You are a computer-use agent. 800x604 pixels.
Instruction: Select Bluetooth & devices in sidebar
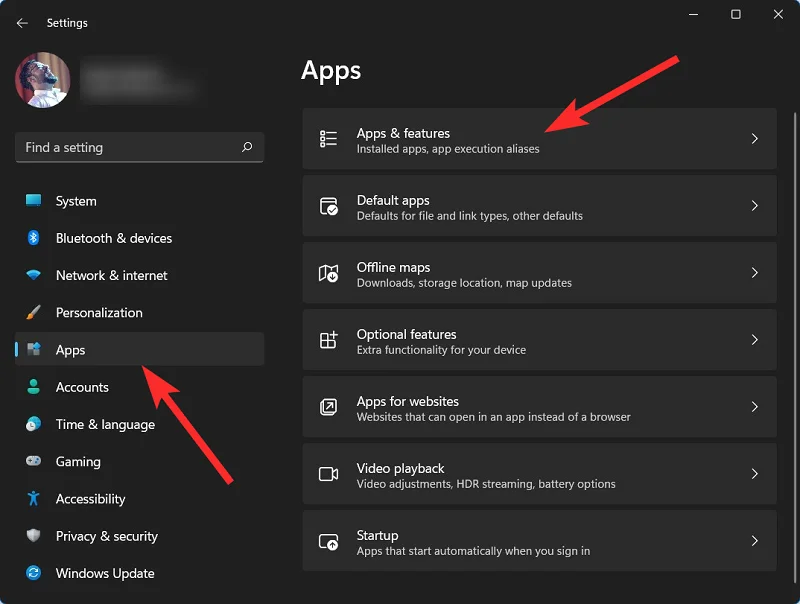coord(113,238)
